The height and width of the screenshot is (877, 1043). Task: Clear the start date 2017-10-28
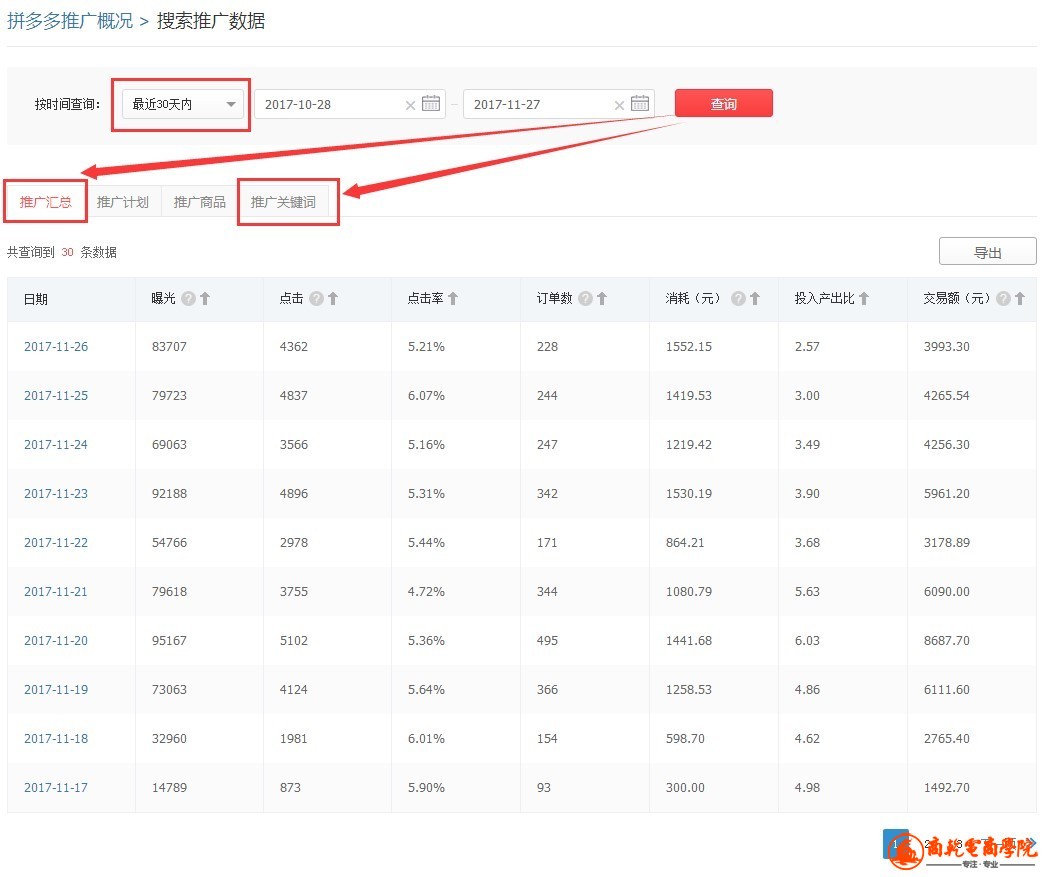coord(410,105)
